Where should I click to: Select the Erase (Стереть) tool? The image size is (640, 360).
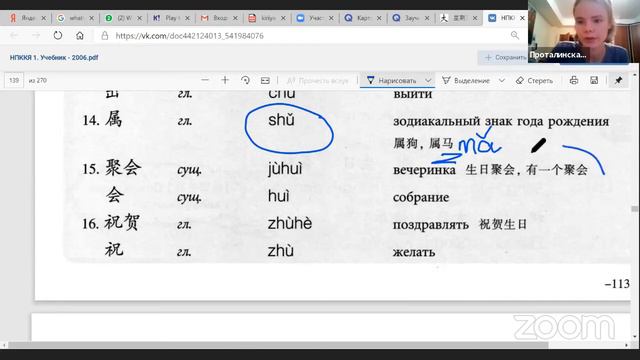(x=534, y=81)
